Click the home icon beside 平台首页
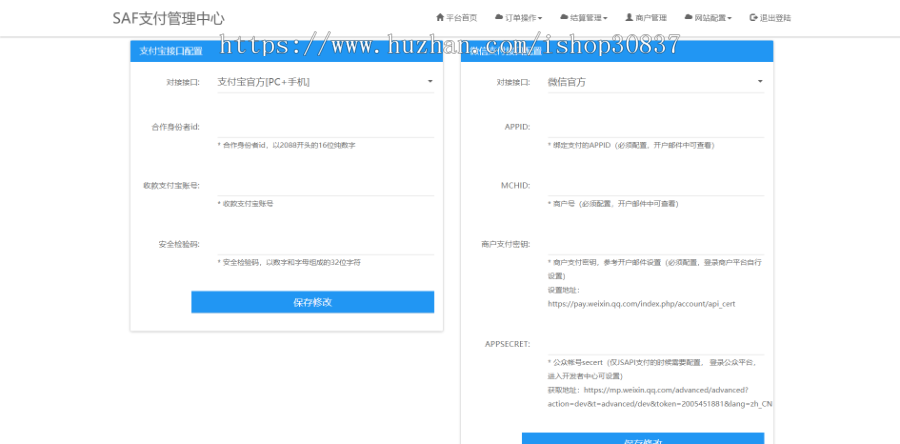Image resolution: width=900 pixels, height=444 pixels. coord(439,18)
